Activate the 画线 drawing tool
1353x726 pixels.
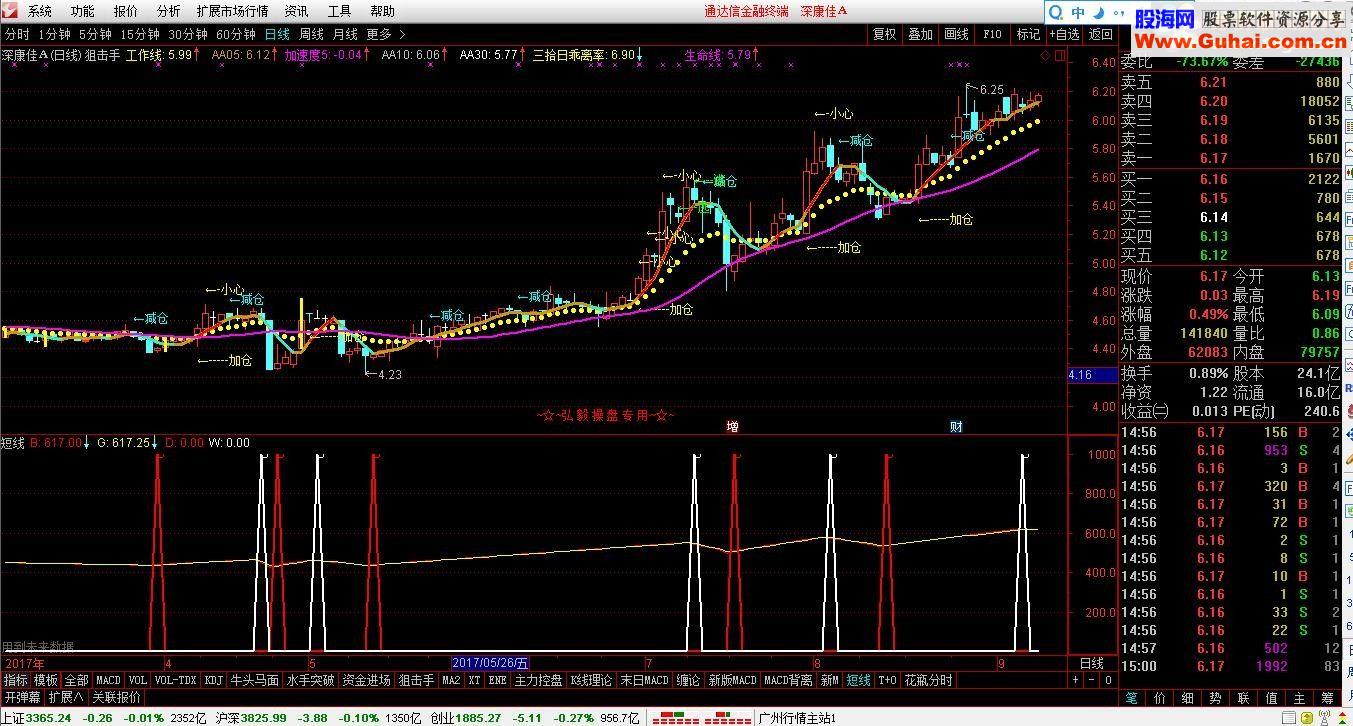[957, 34]
